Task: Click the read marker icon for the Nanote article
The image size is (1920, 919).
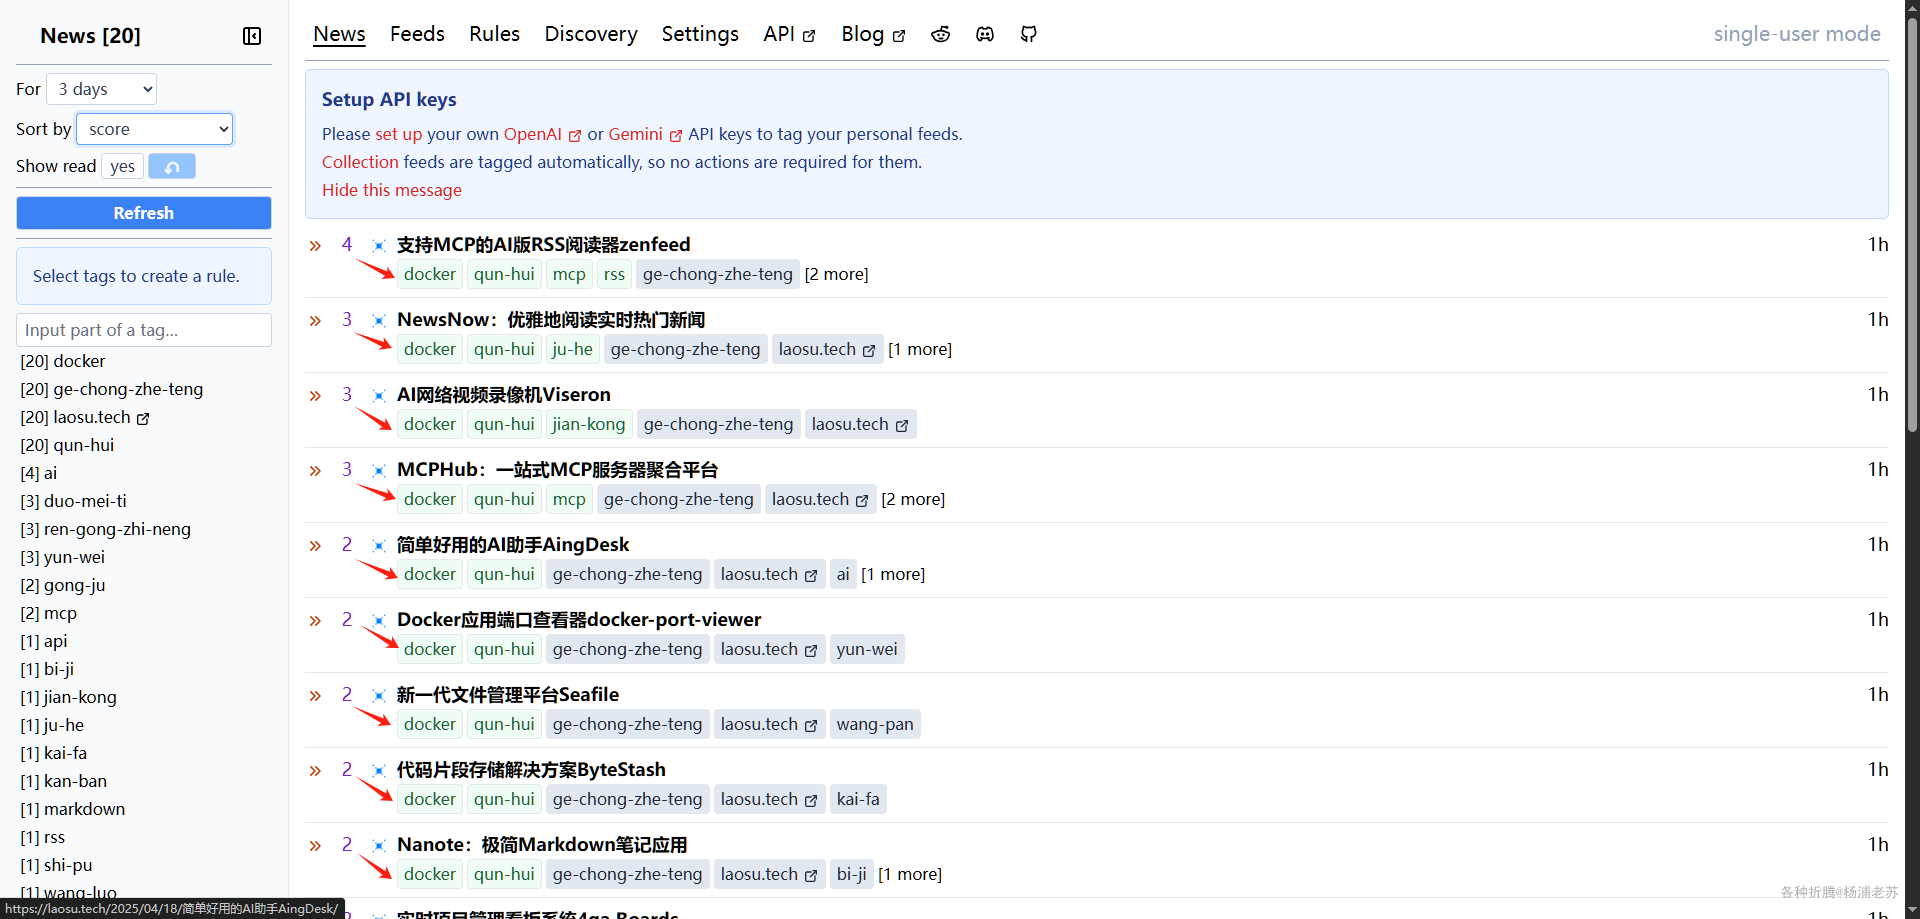Action: click(379, 845)
